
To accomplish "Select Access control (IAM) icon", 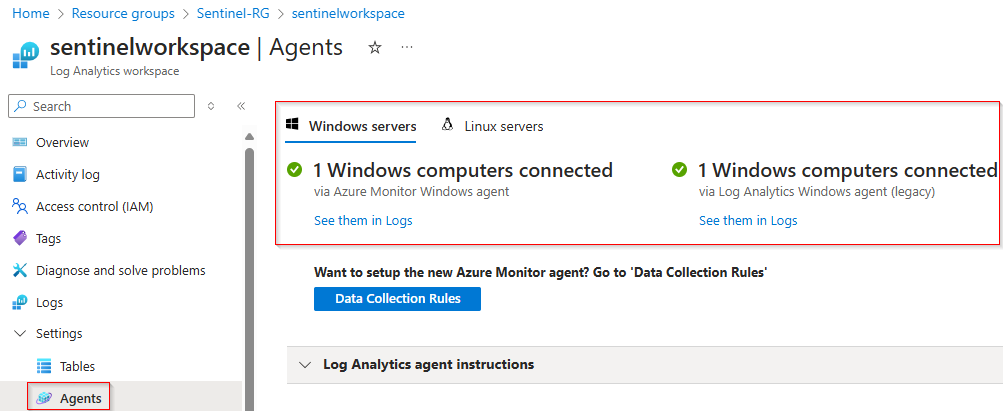I will point(20,206).
